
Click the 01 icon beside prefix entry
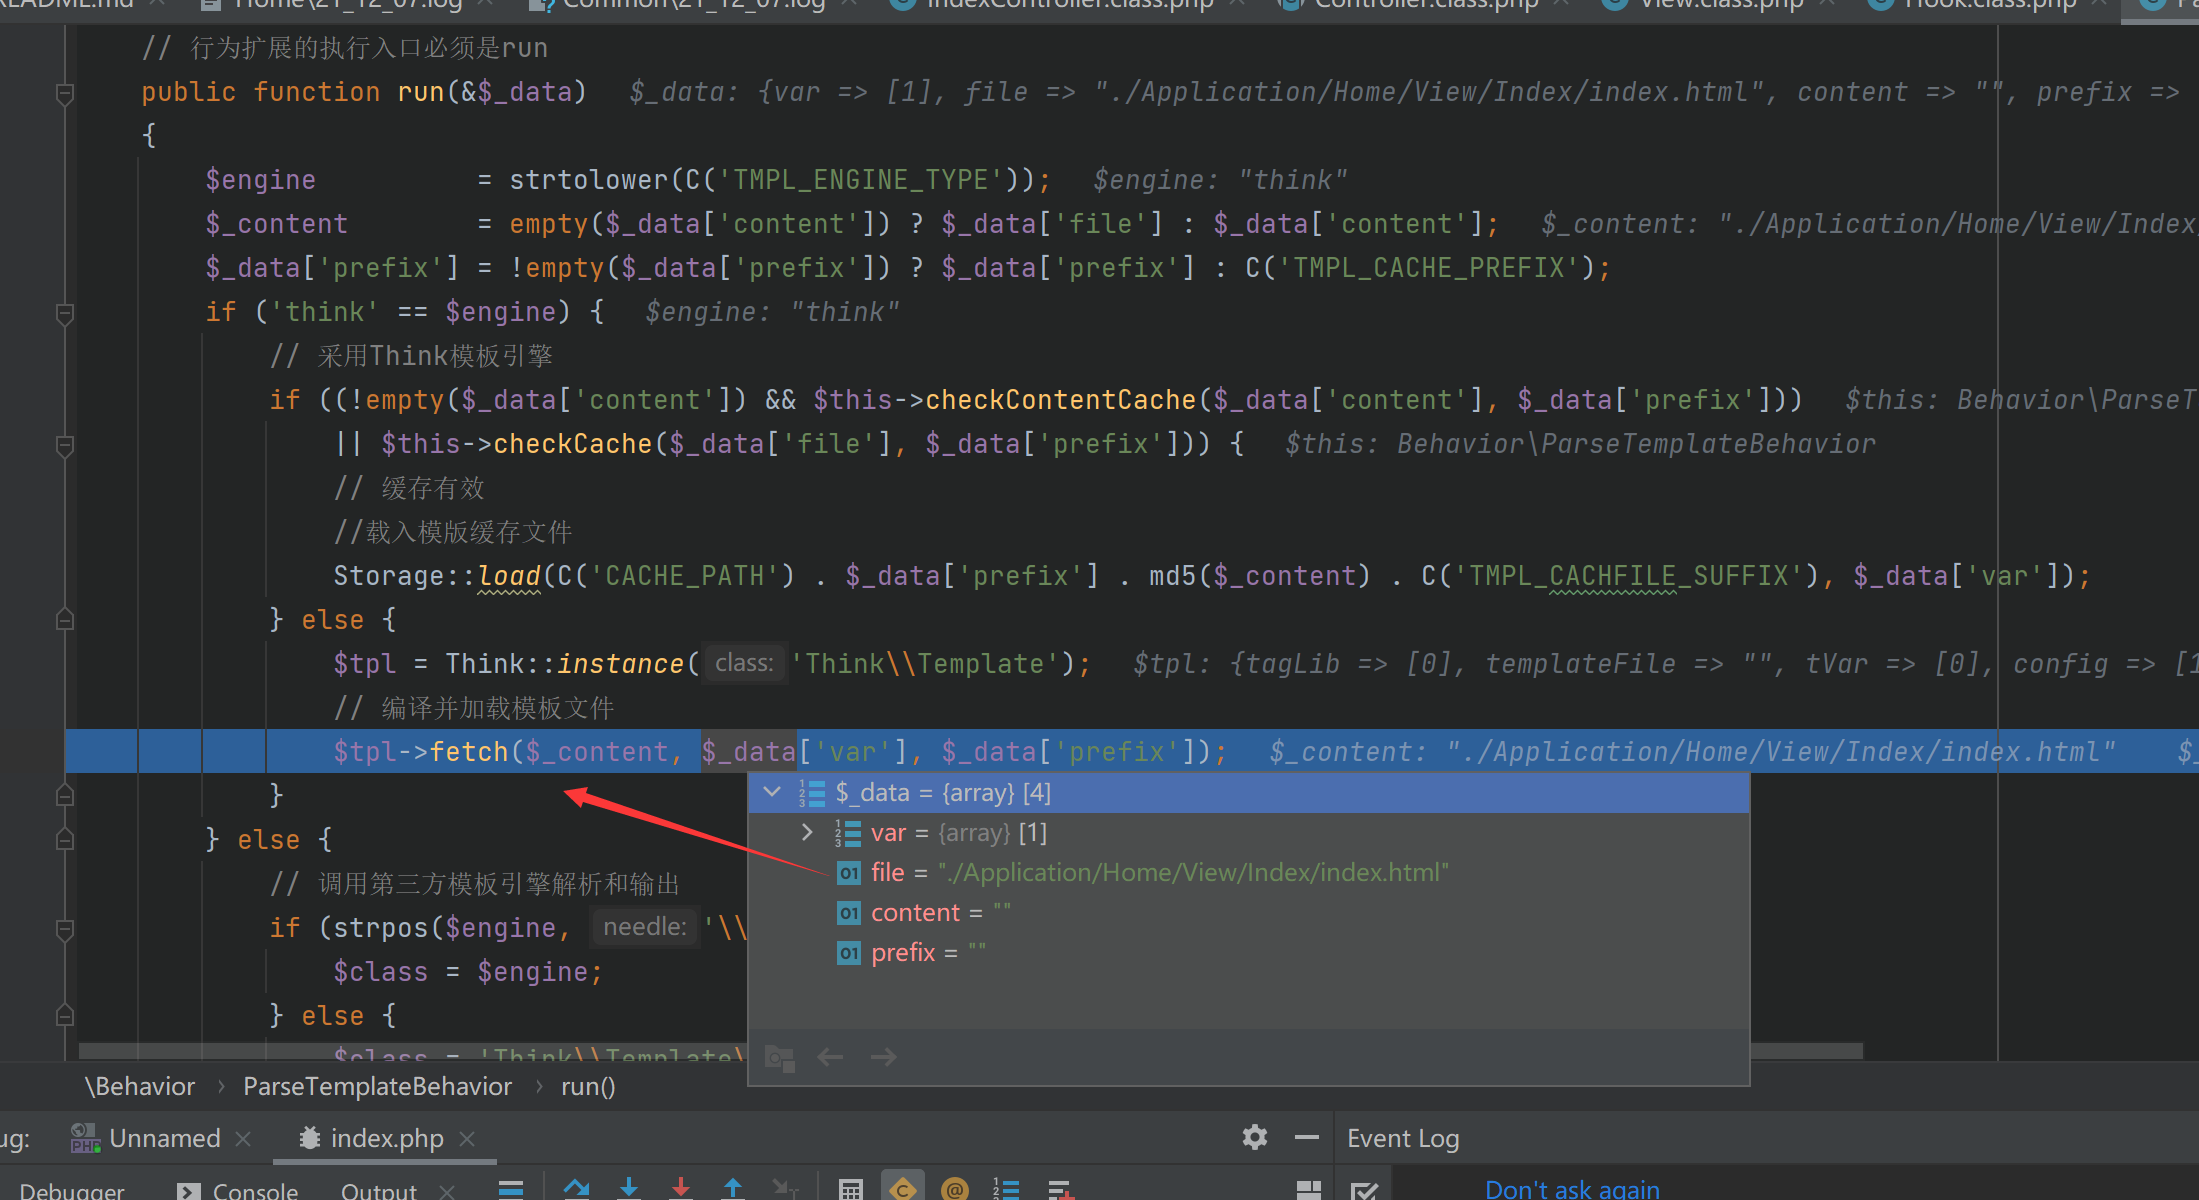click(x=849, y=953)
